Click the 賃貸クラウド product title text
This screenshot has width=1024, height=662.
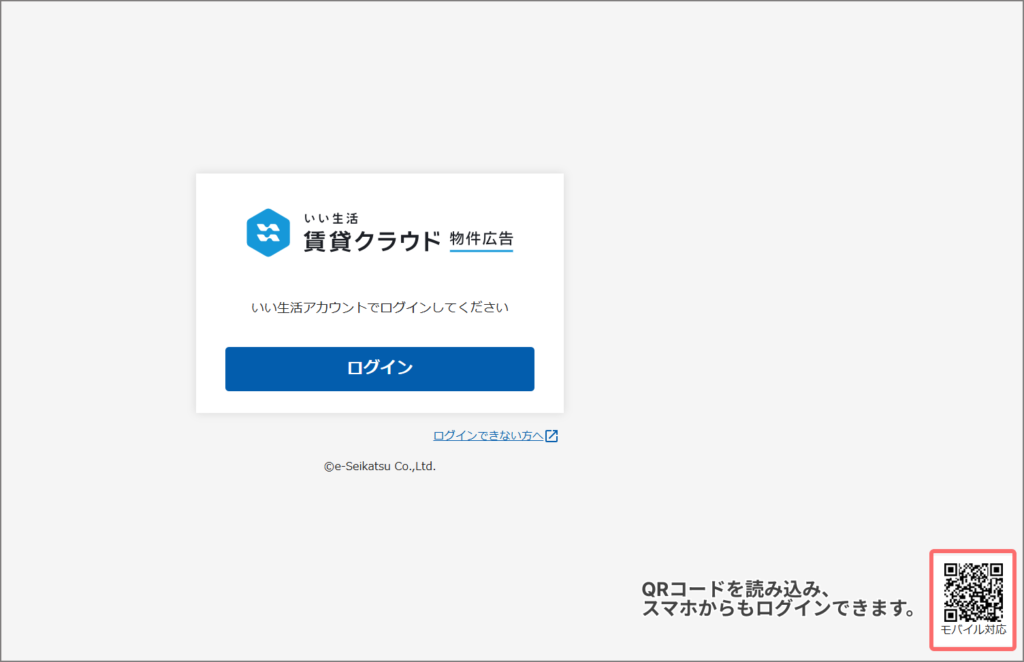372,242
